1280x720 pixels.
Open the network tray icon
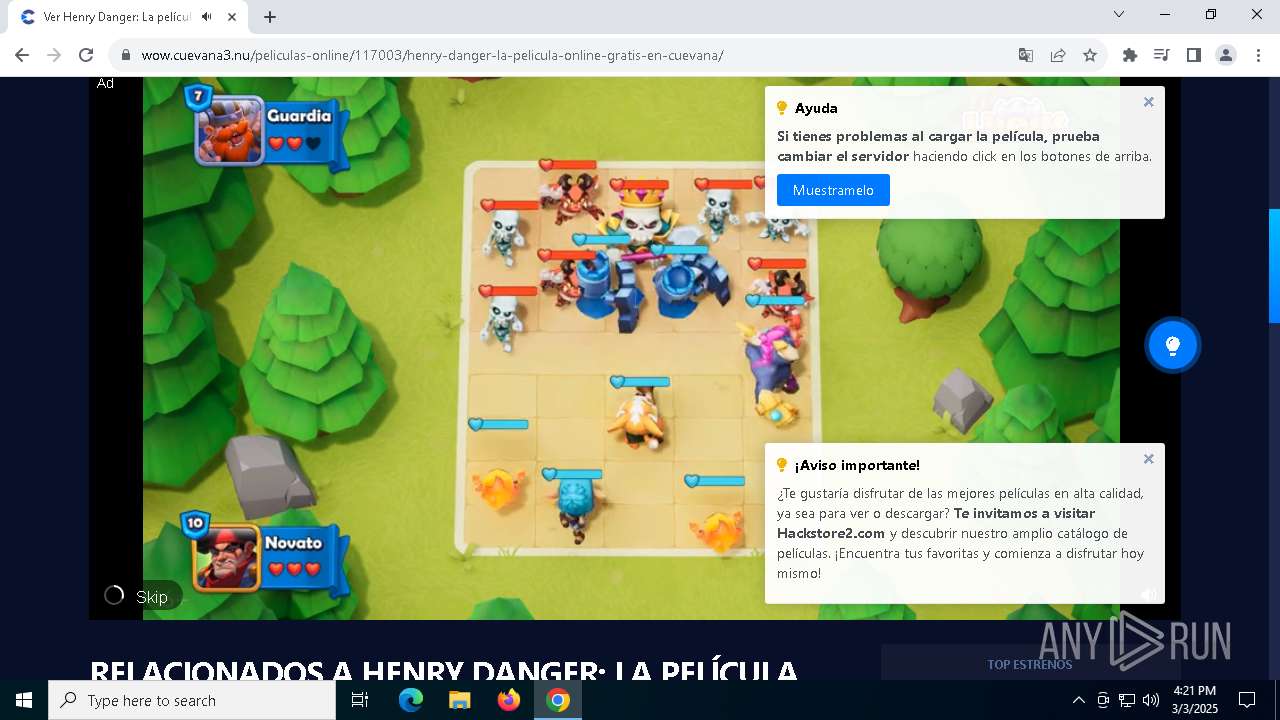1127,700
